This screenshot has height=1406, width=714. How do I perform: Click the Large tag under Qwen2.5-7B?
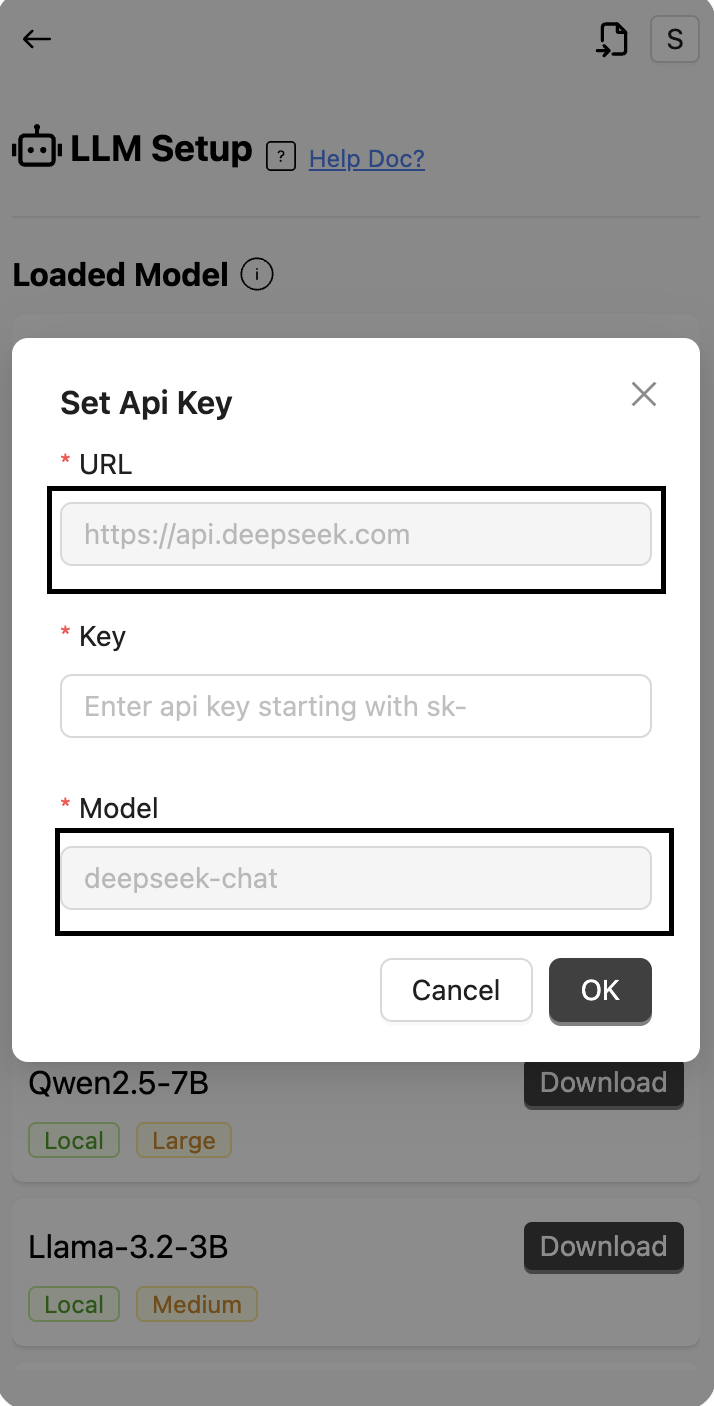tap(184, 1141)
